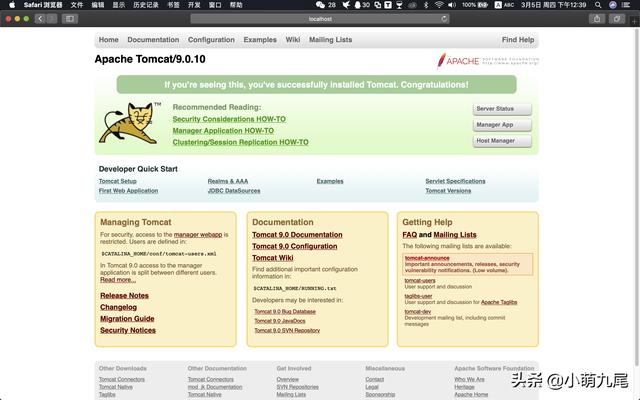640x400 pixels.
Task: Open WeChat status icon in menu bar
Action: (320, 5)
